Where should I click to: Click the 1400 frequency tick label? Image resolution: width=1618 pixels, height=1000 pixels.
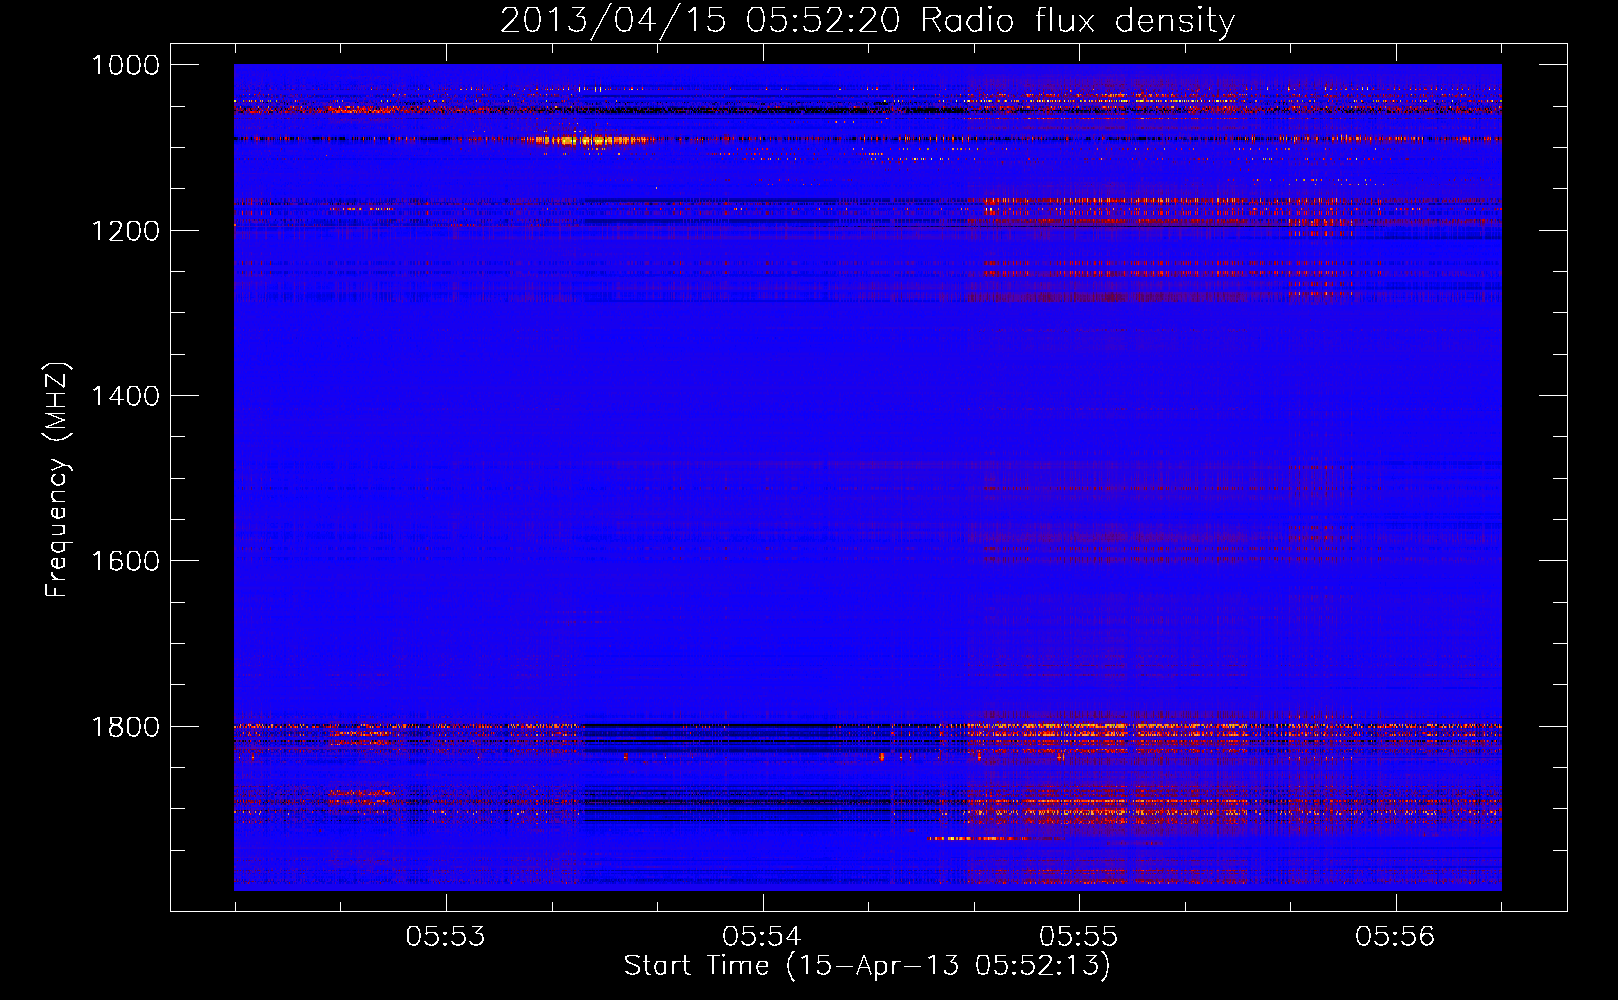coord(125,396)
